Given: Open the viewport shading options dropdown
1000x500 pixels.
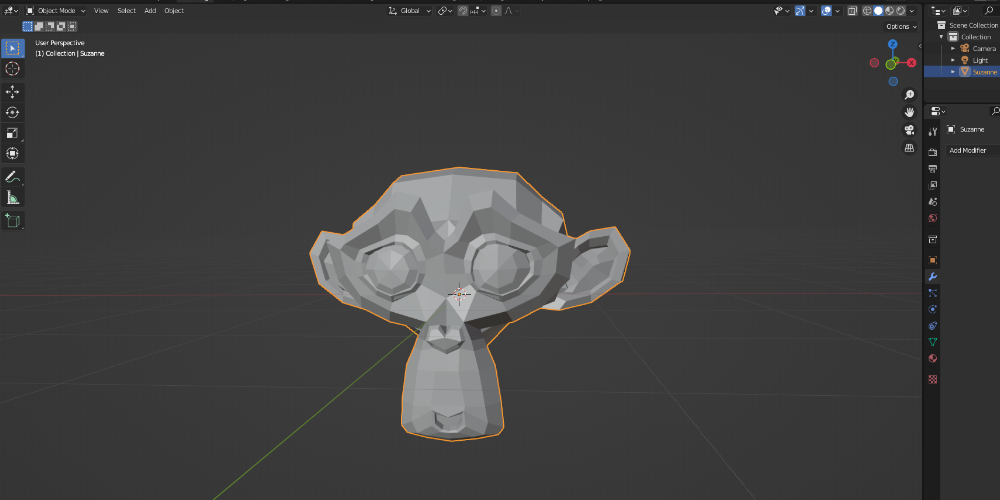Looking at the screenshot, I should click(x=912, y=11).
